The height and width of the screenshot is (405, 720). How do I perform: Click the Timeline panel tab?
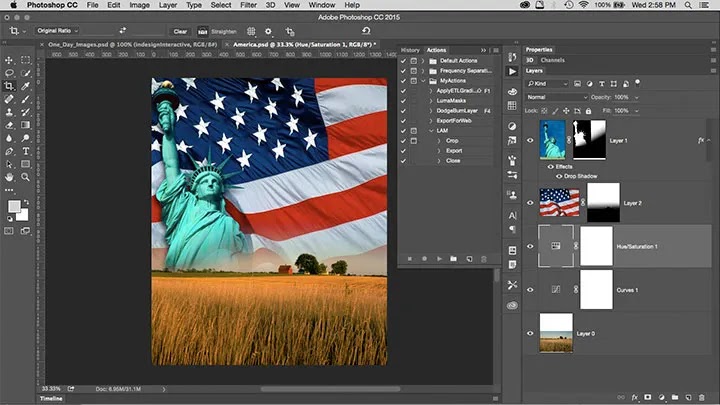[x=51, y=398]
